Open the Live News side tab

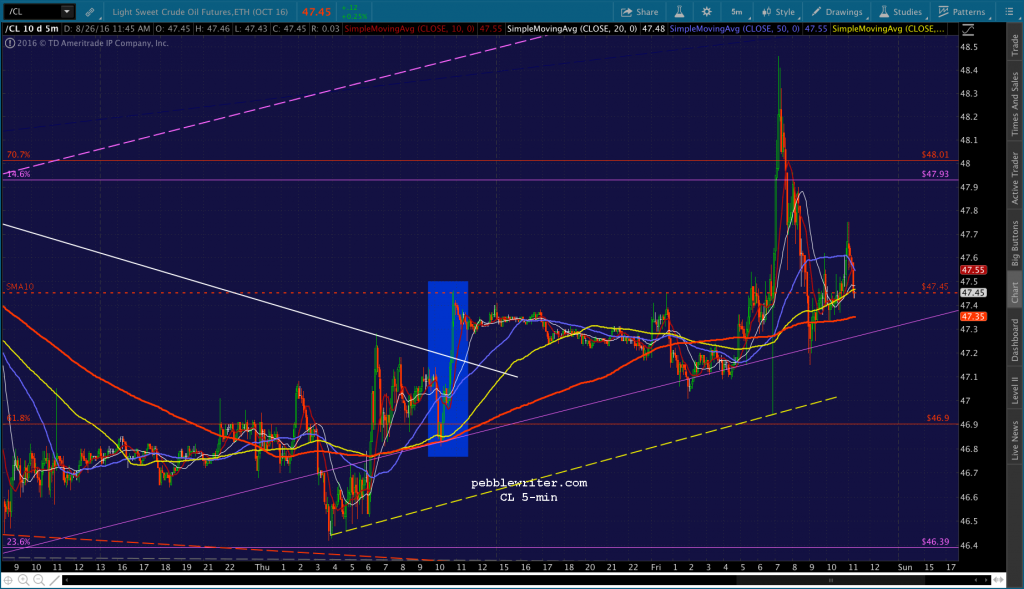point(1015,441)
